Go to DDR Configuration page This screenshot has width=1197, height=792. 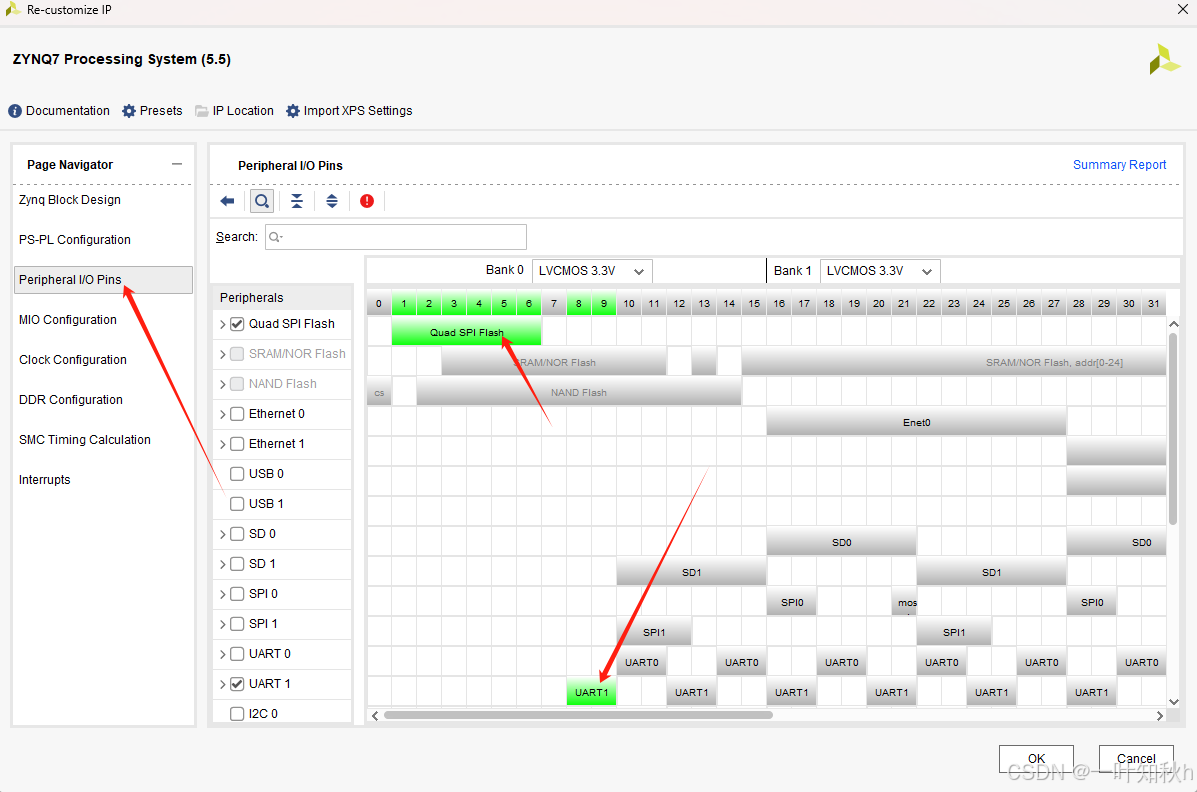(x=70, y=400)
